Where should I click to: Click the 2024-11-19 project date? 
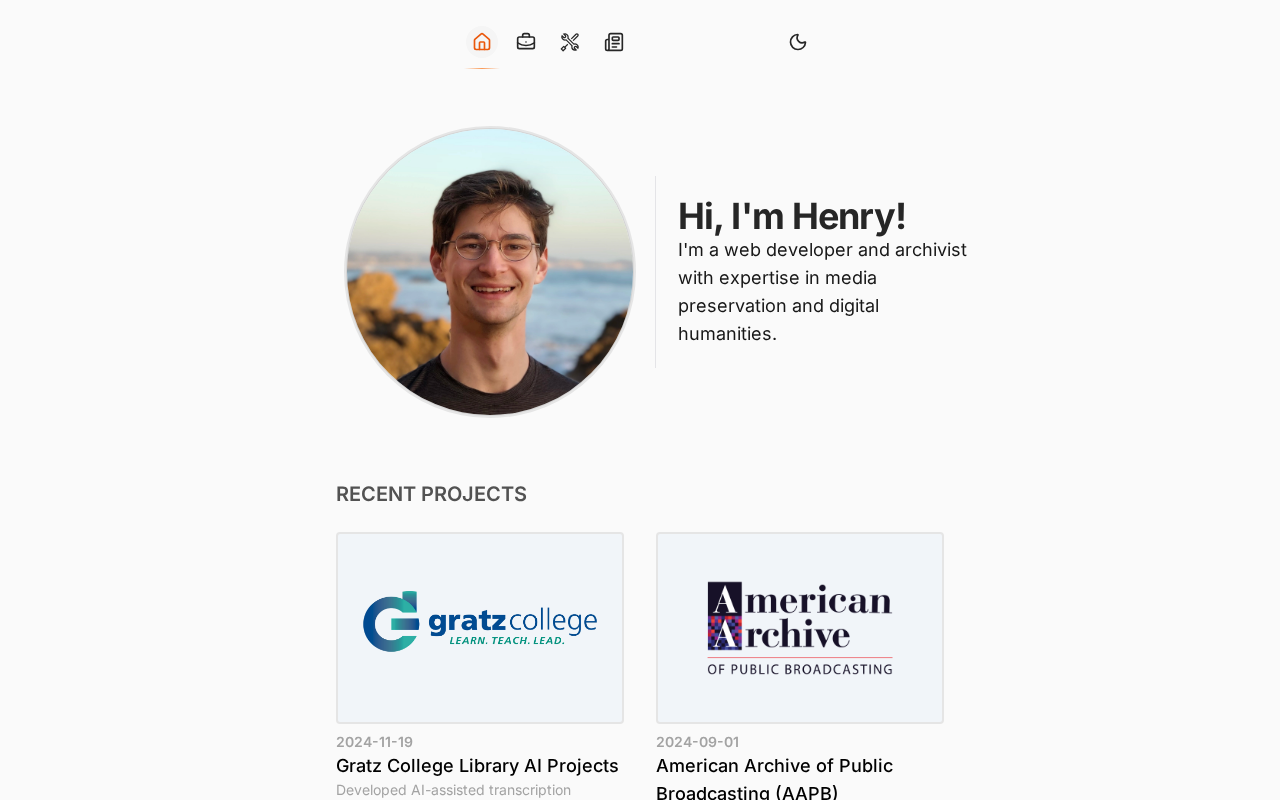pos(374,742)
